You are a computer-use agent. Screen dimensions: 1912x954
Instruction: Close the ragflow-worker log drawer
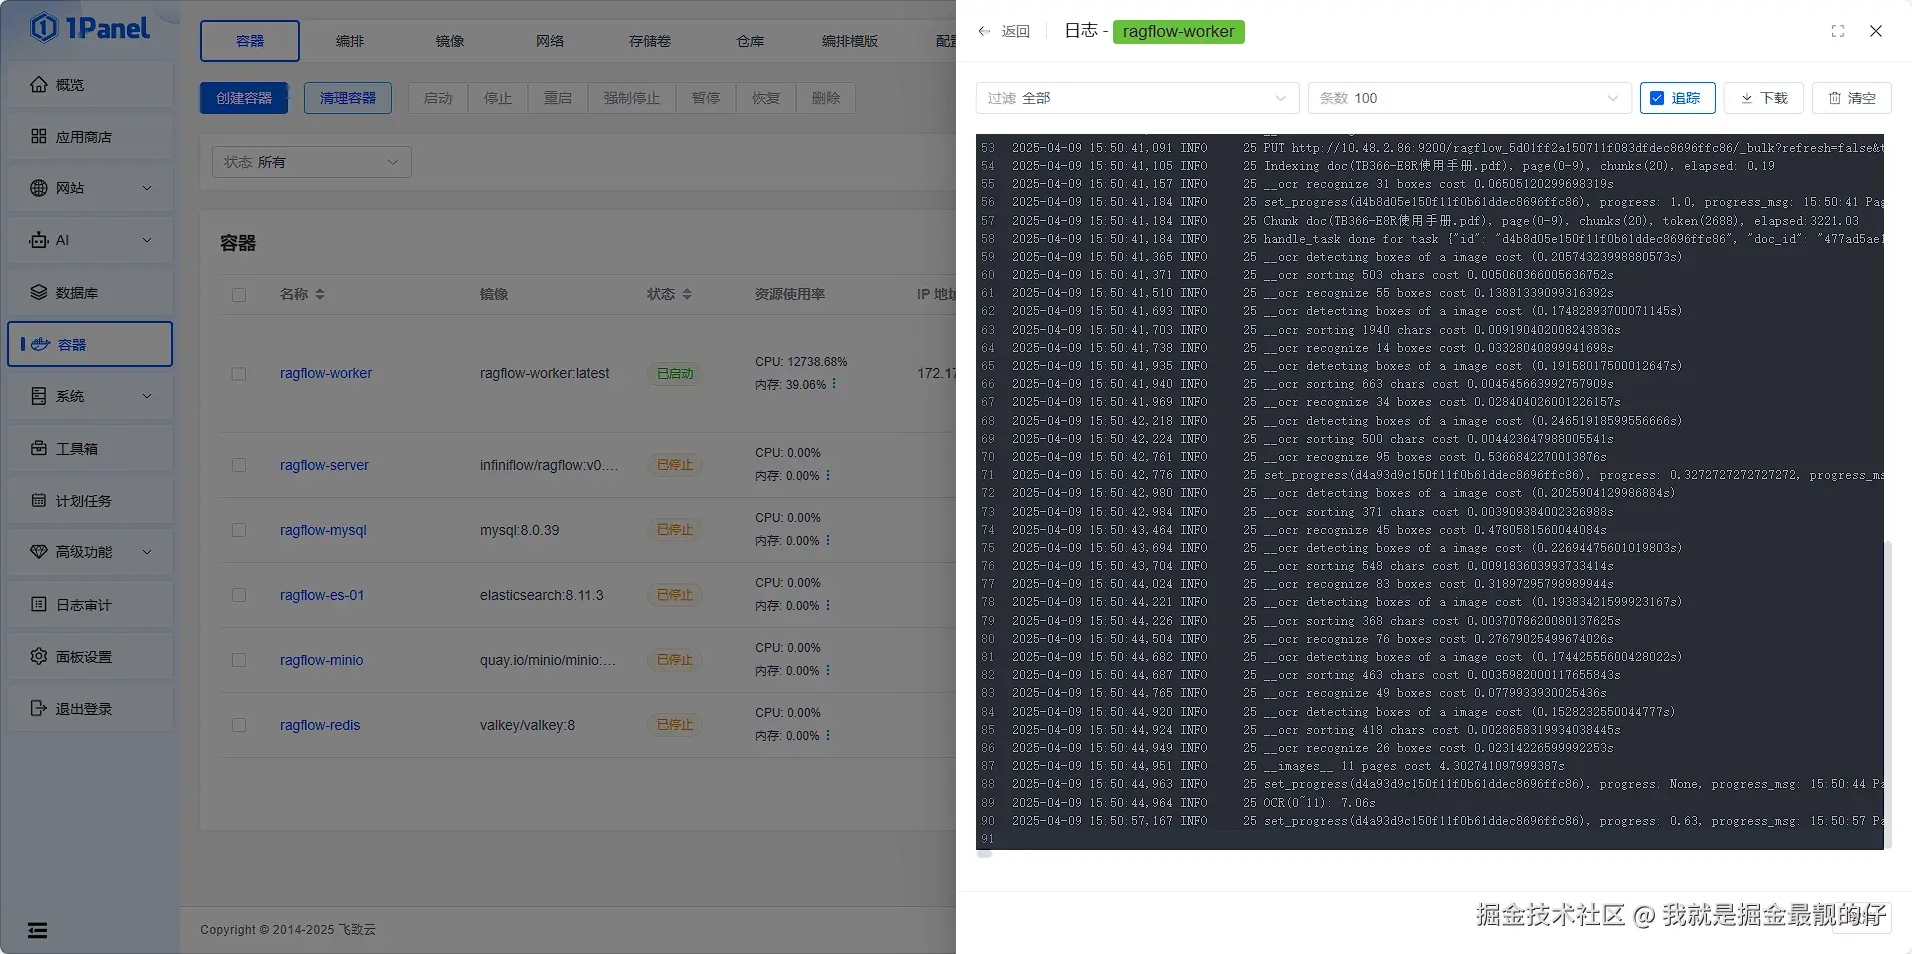(1876, 31)
